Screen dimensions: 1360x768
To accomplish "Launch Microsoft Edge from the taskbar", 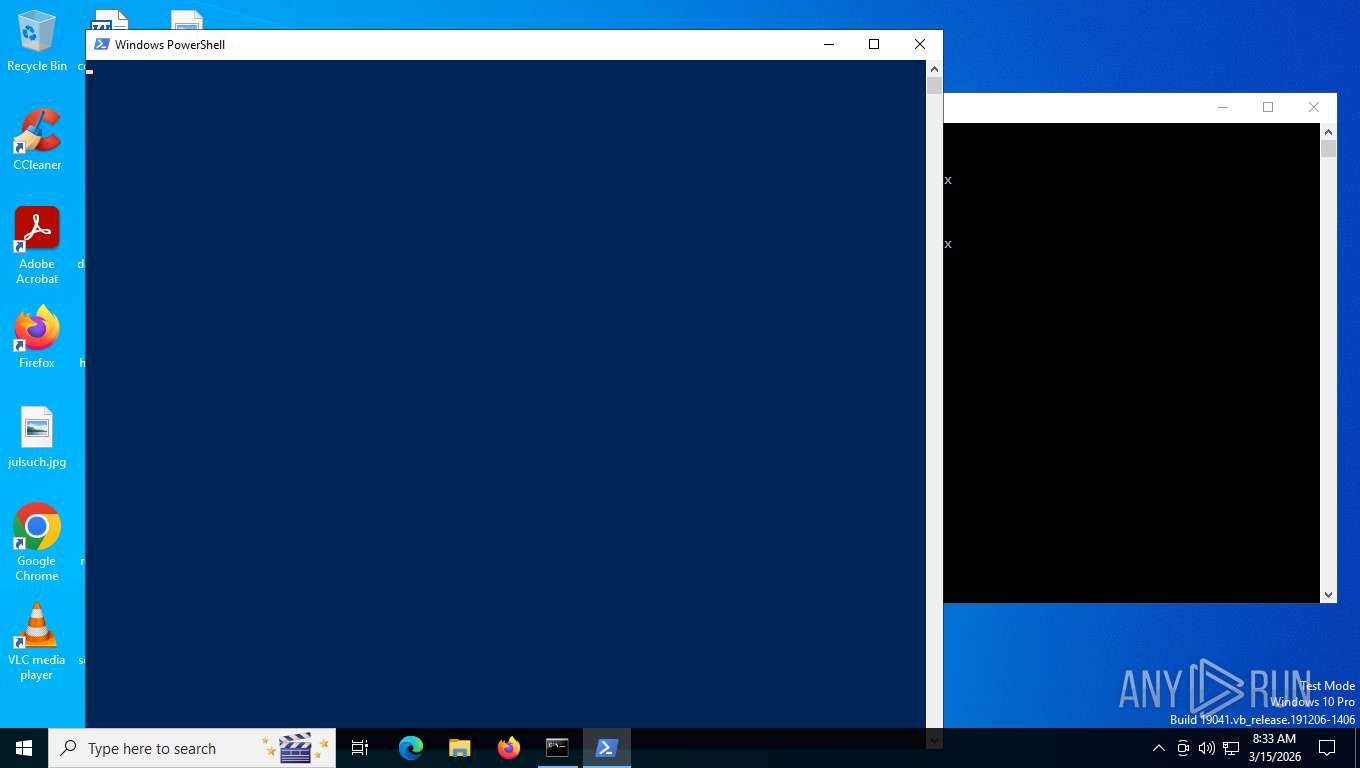I will pos(411,748).
